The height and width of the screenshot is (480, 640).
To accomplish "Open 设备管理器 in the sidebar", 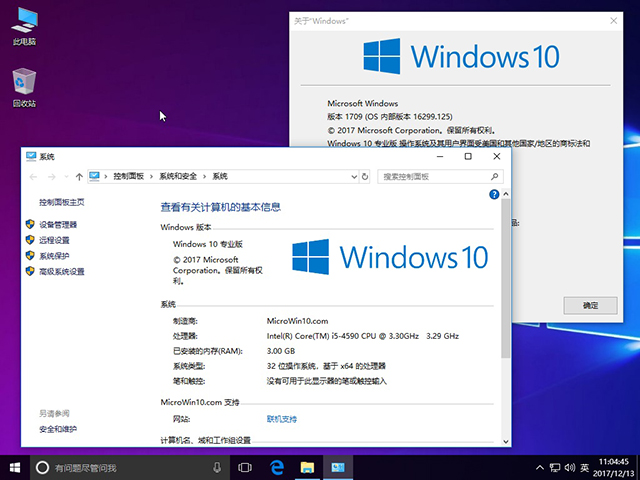I will [58, 224].
